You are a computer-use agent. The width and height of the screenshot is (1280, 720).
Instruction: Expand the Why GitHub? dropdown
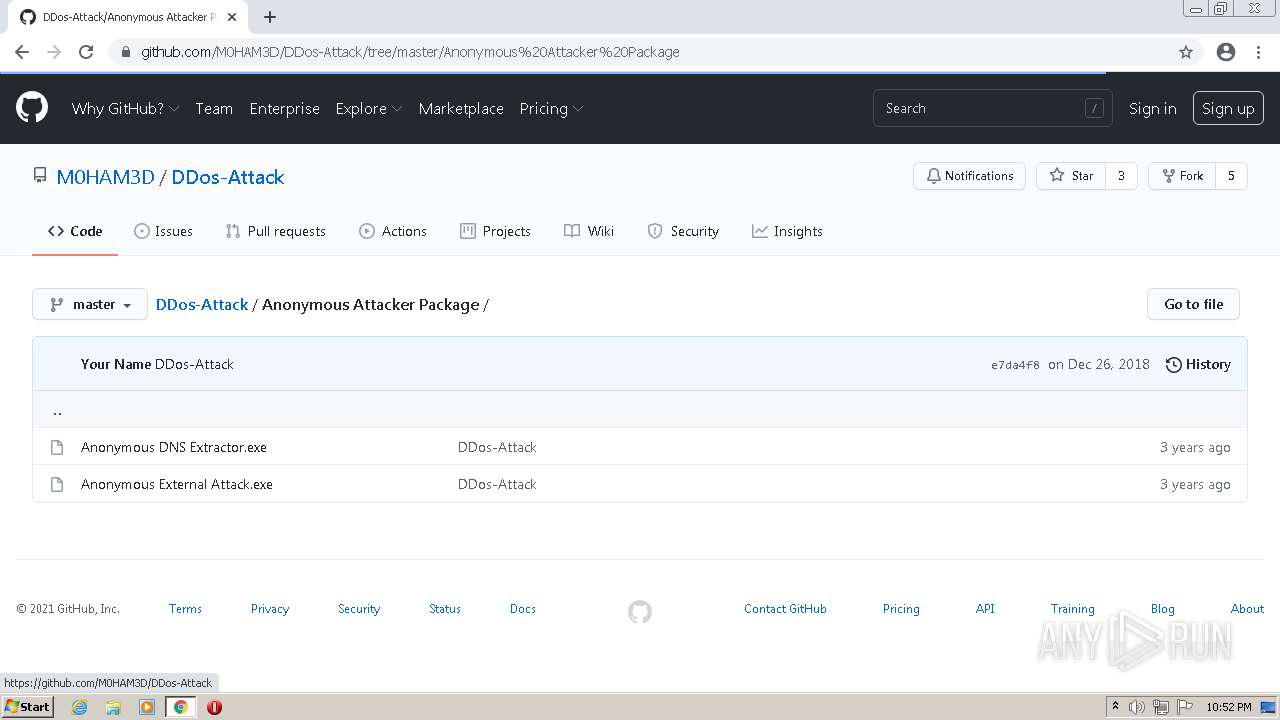click(125, 108)
